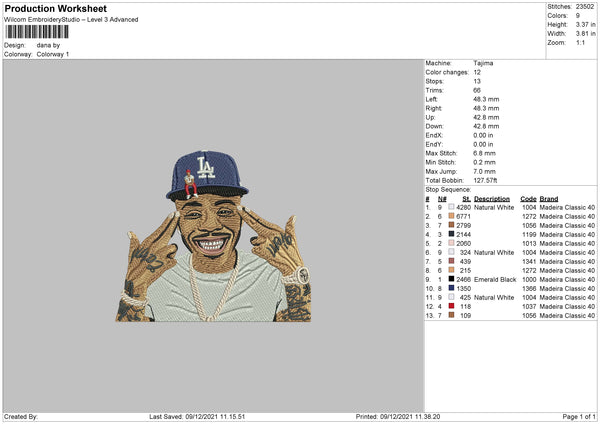Click the Max Stitch value 6.8 mm
600x424 pixels.
484,153
